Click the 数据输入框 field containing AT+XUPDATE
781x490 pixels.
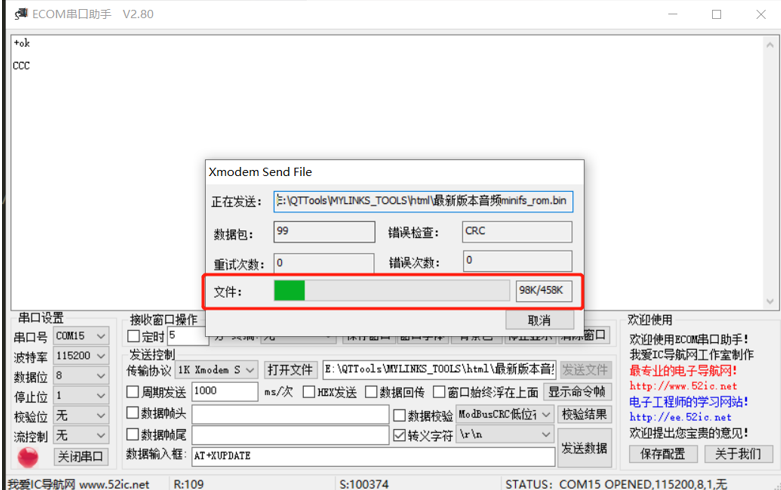pos(372,456)
